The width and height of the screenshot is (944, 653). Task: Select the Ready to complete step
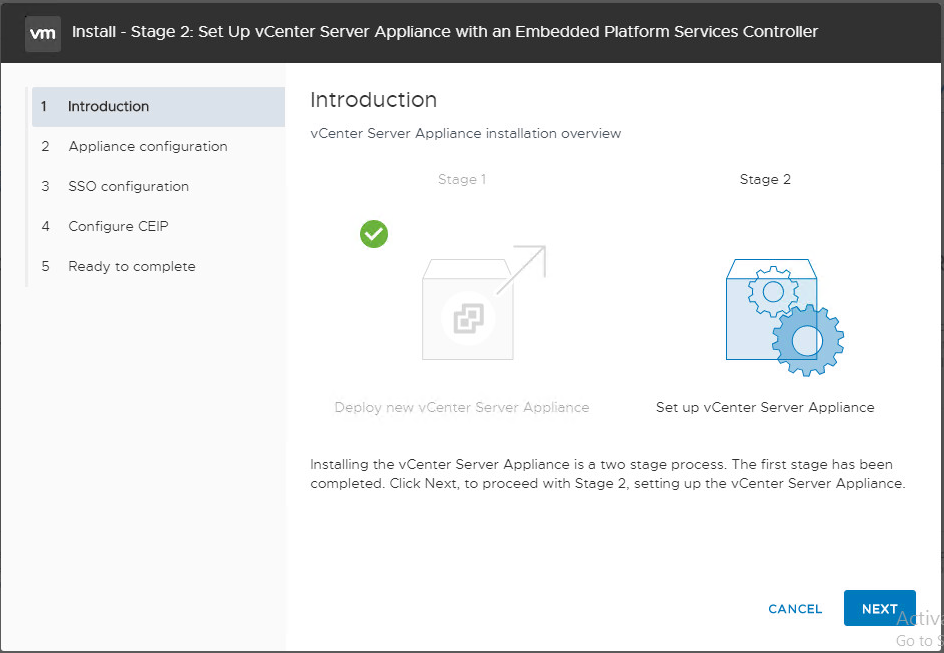pos(132,267)
